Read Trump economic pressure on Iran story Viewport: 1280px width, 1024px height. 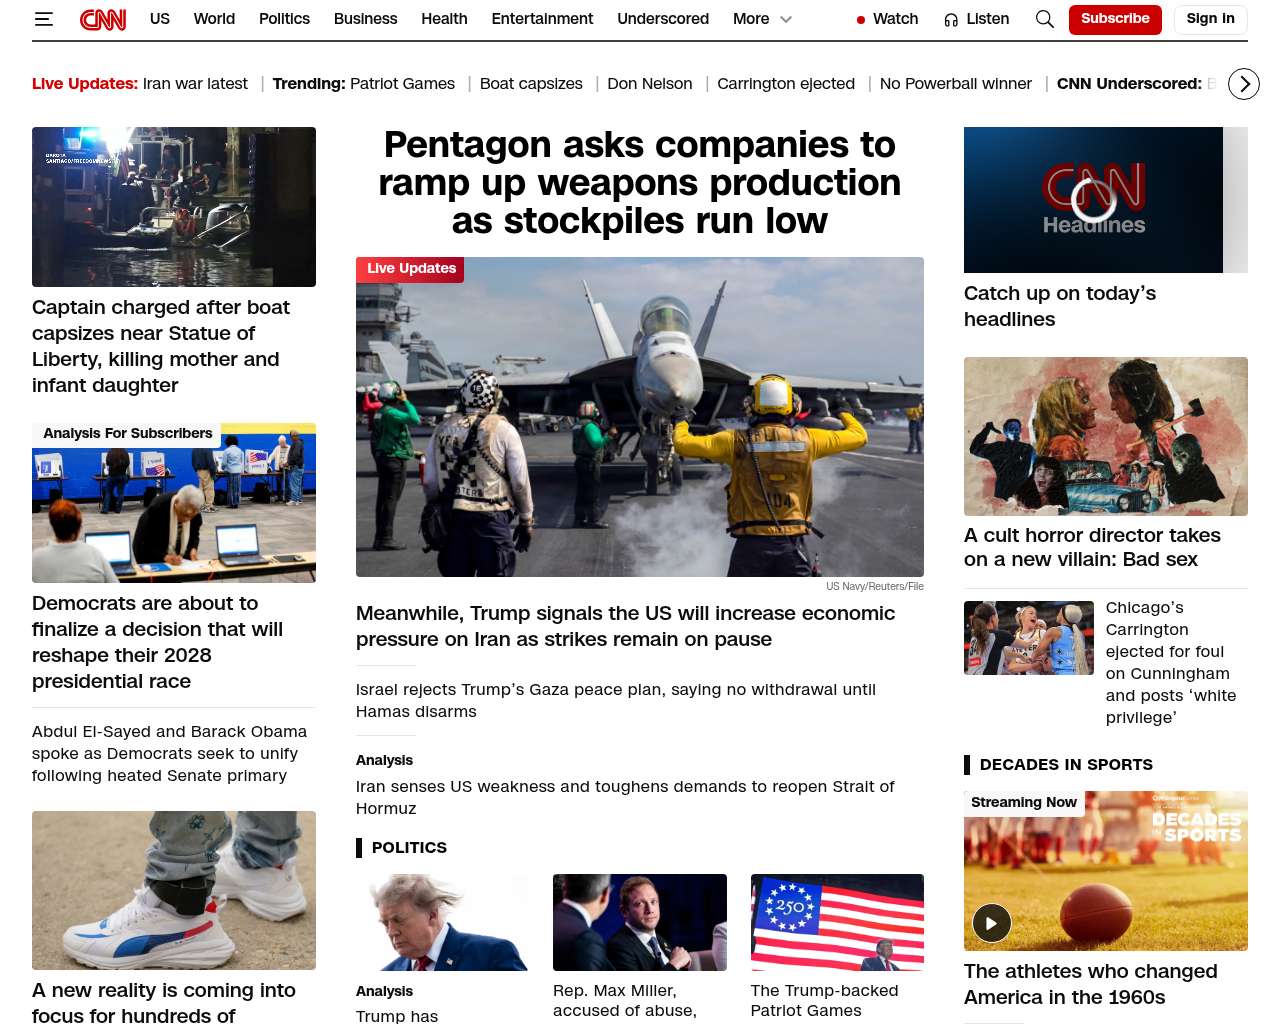click(626, 626)
